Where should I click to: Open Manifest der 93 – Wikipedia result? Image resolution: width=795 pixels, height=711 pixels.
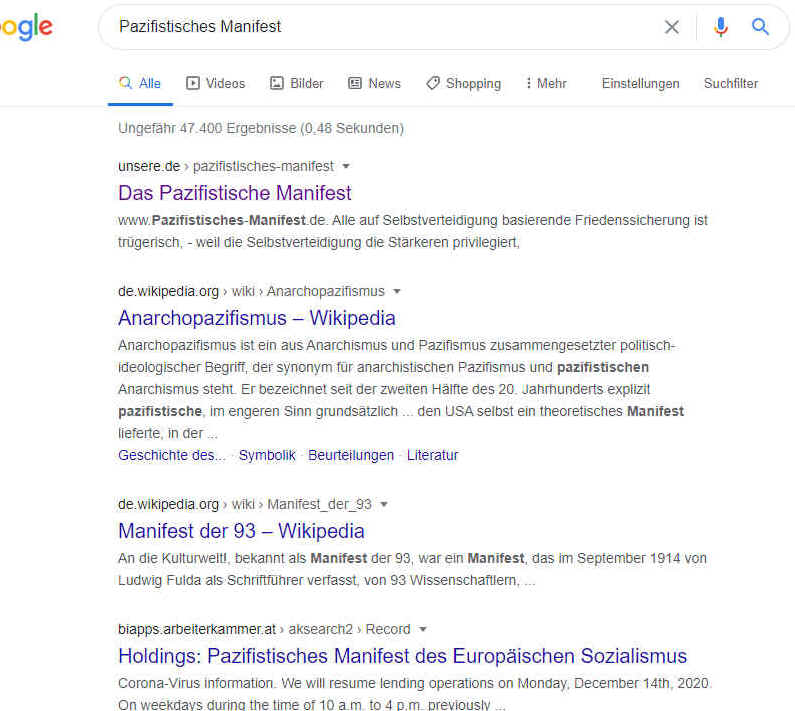241,531
